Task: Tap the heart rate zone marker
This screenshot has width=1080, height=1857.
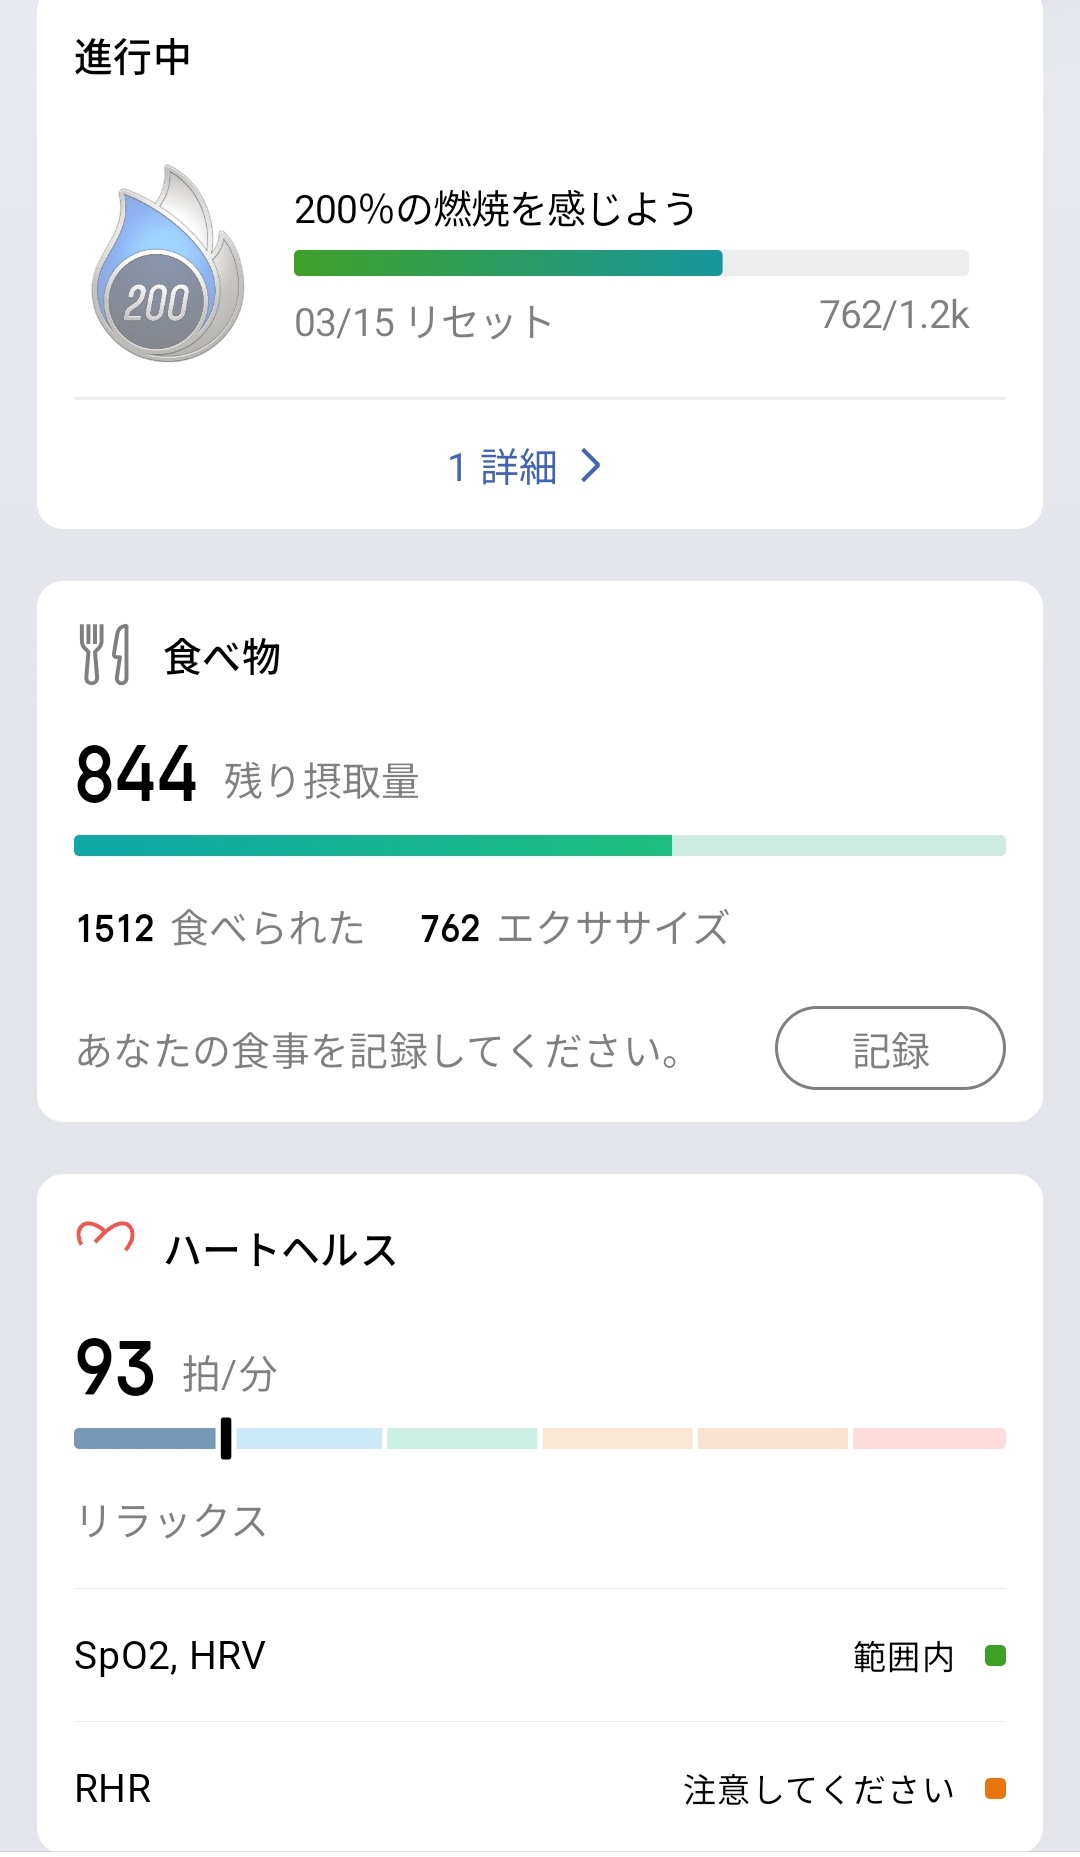Action: (x=226, y=1438)
